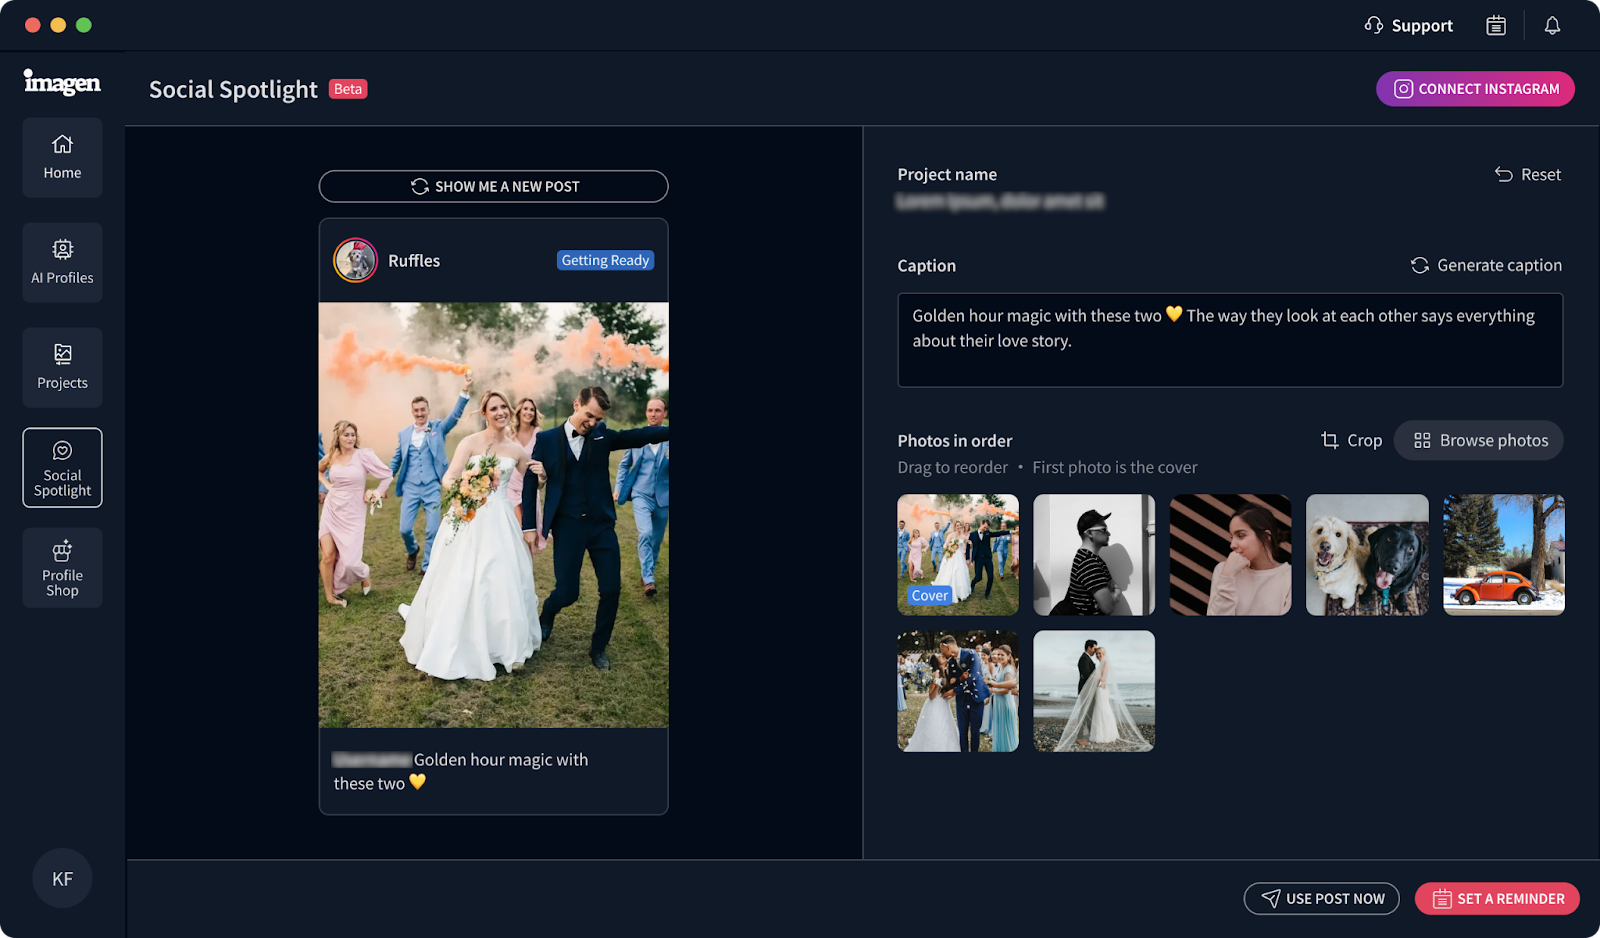Select the Crop tool

coord(1351,441)
